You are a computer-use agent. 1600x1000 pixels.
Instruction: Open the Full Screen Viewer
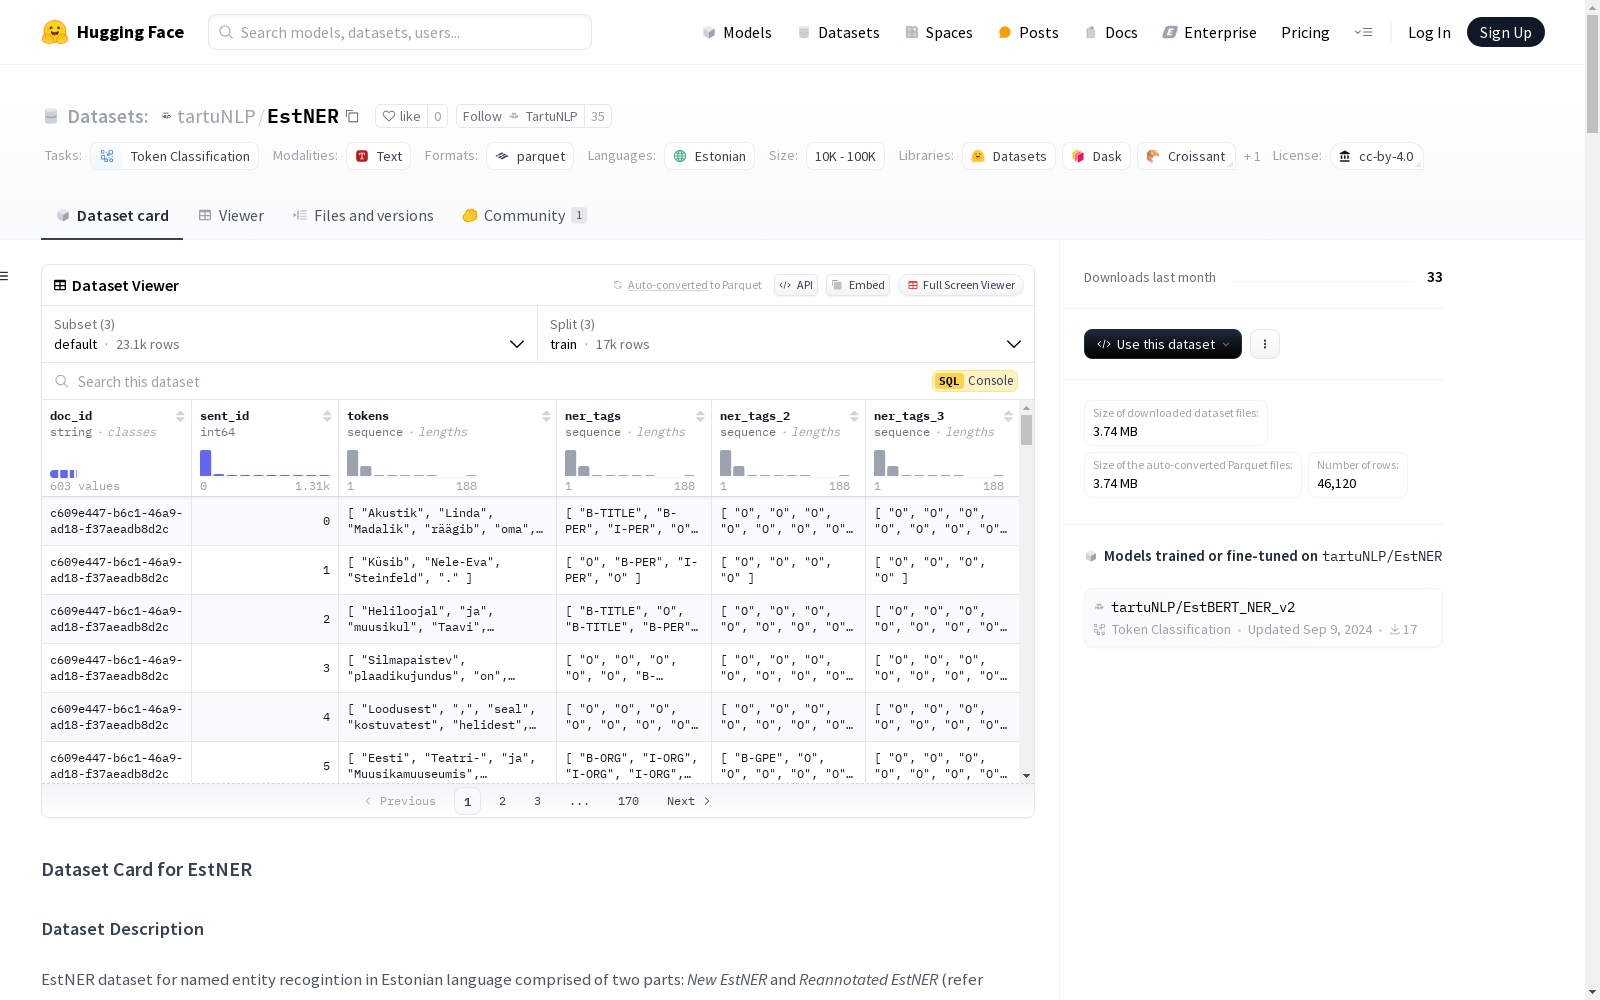(x=961, y=285)
